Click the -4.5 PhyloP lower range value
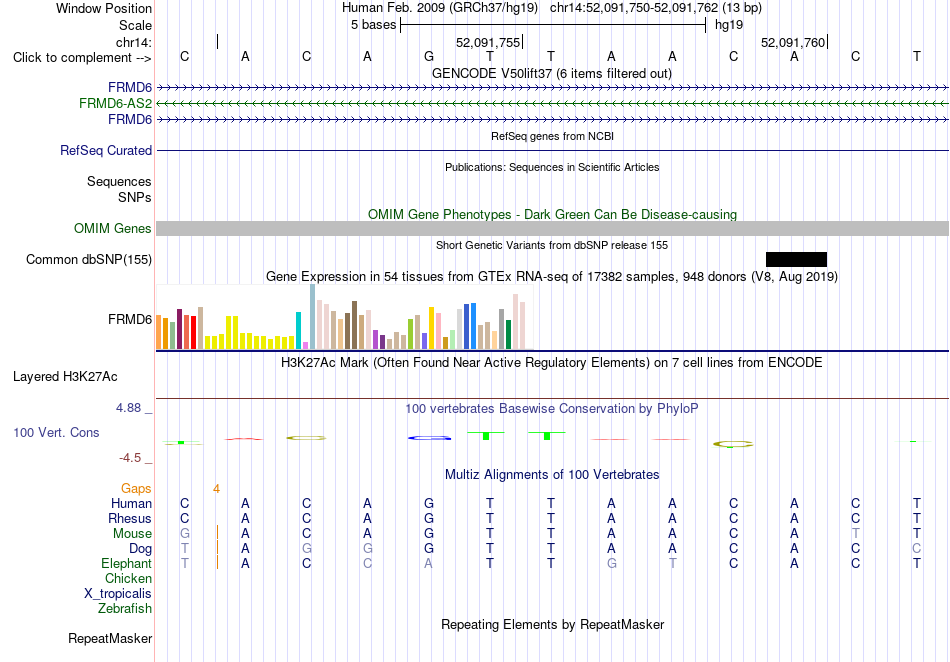This screenshot has height=662, width=950. tap(130, 458)
